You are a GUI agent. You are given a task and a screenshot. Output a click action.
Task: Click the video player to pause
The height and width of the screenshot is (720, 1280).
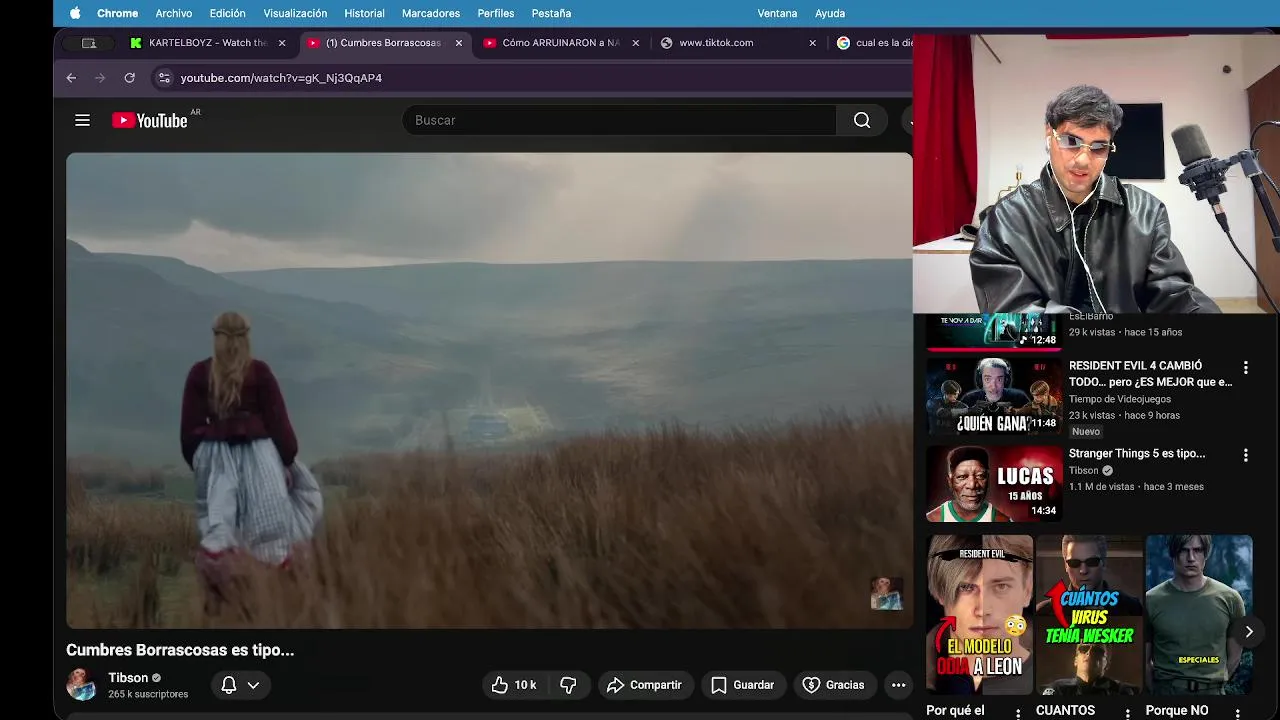tap(489, 390)
